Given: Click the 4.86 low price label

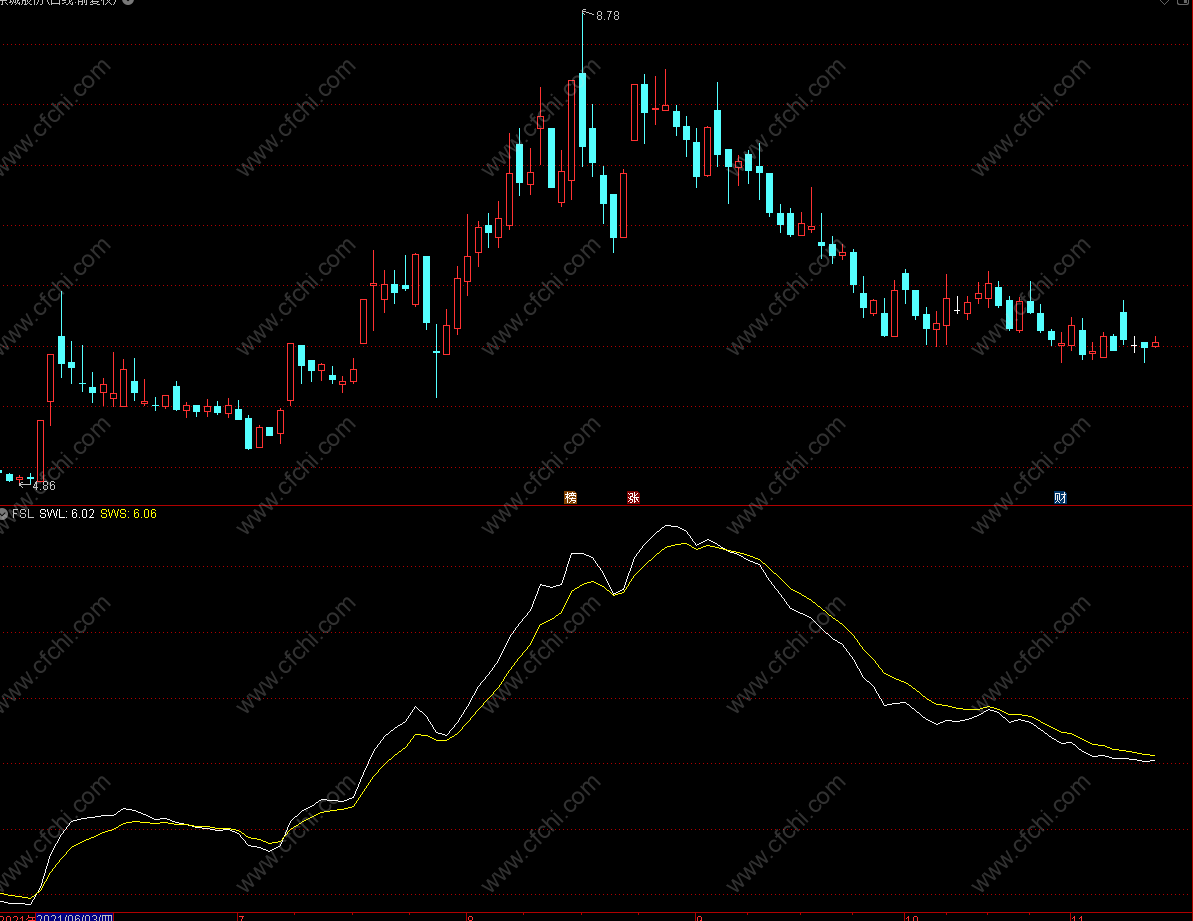Looking at the screenshot, I should point(44,486).
